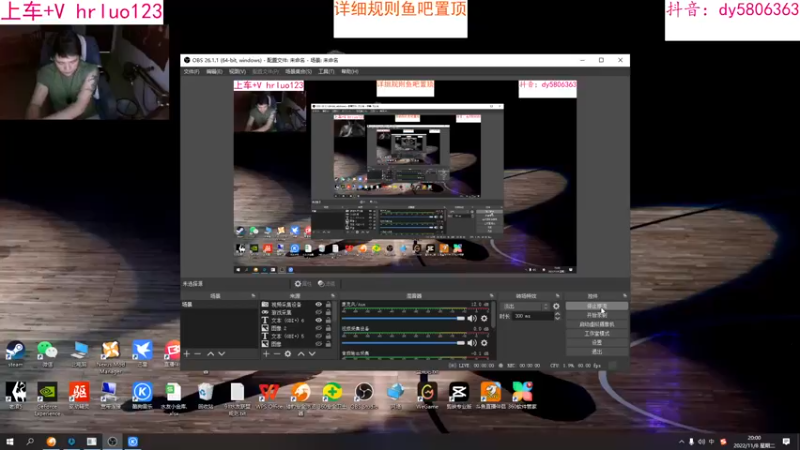The height and width of the screenshot is (450, 800).
Task: Open transition properties gear icon
Action: (556, 307)
